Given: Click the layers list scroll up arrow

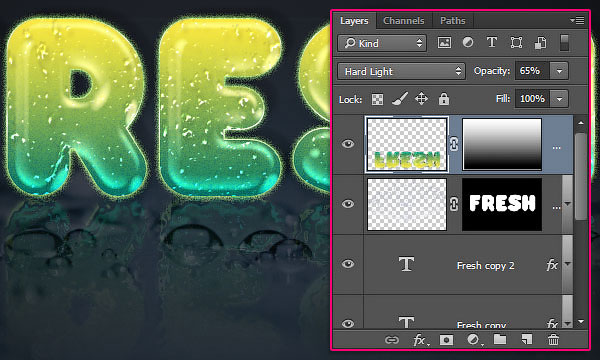Looking at the screenshot, I should click(x=581, y=123).
